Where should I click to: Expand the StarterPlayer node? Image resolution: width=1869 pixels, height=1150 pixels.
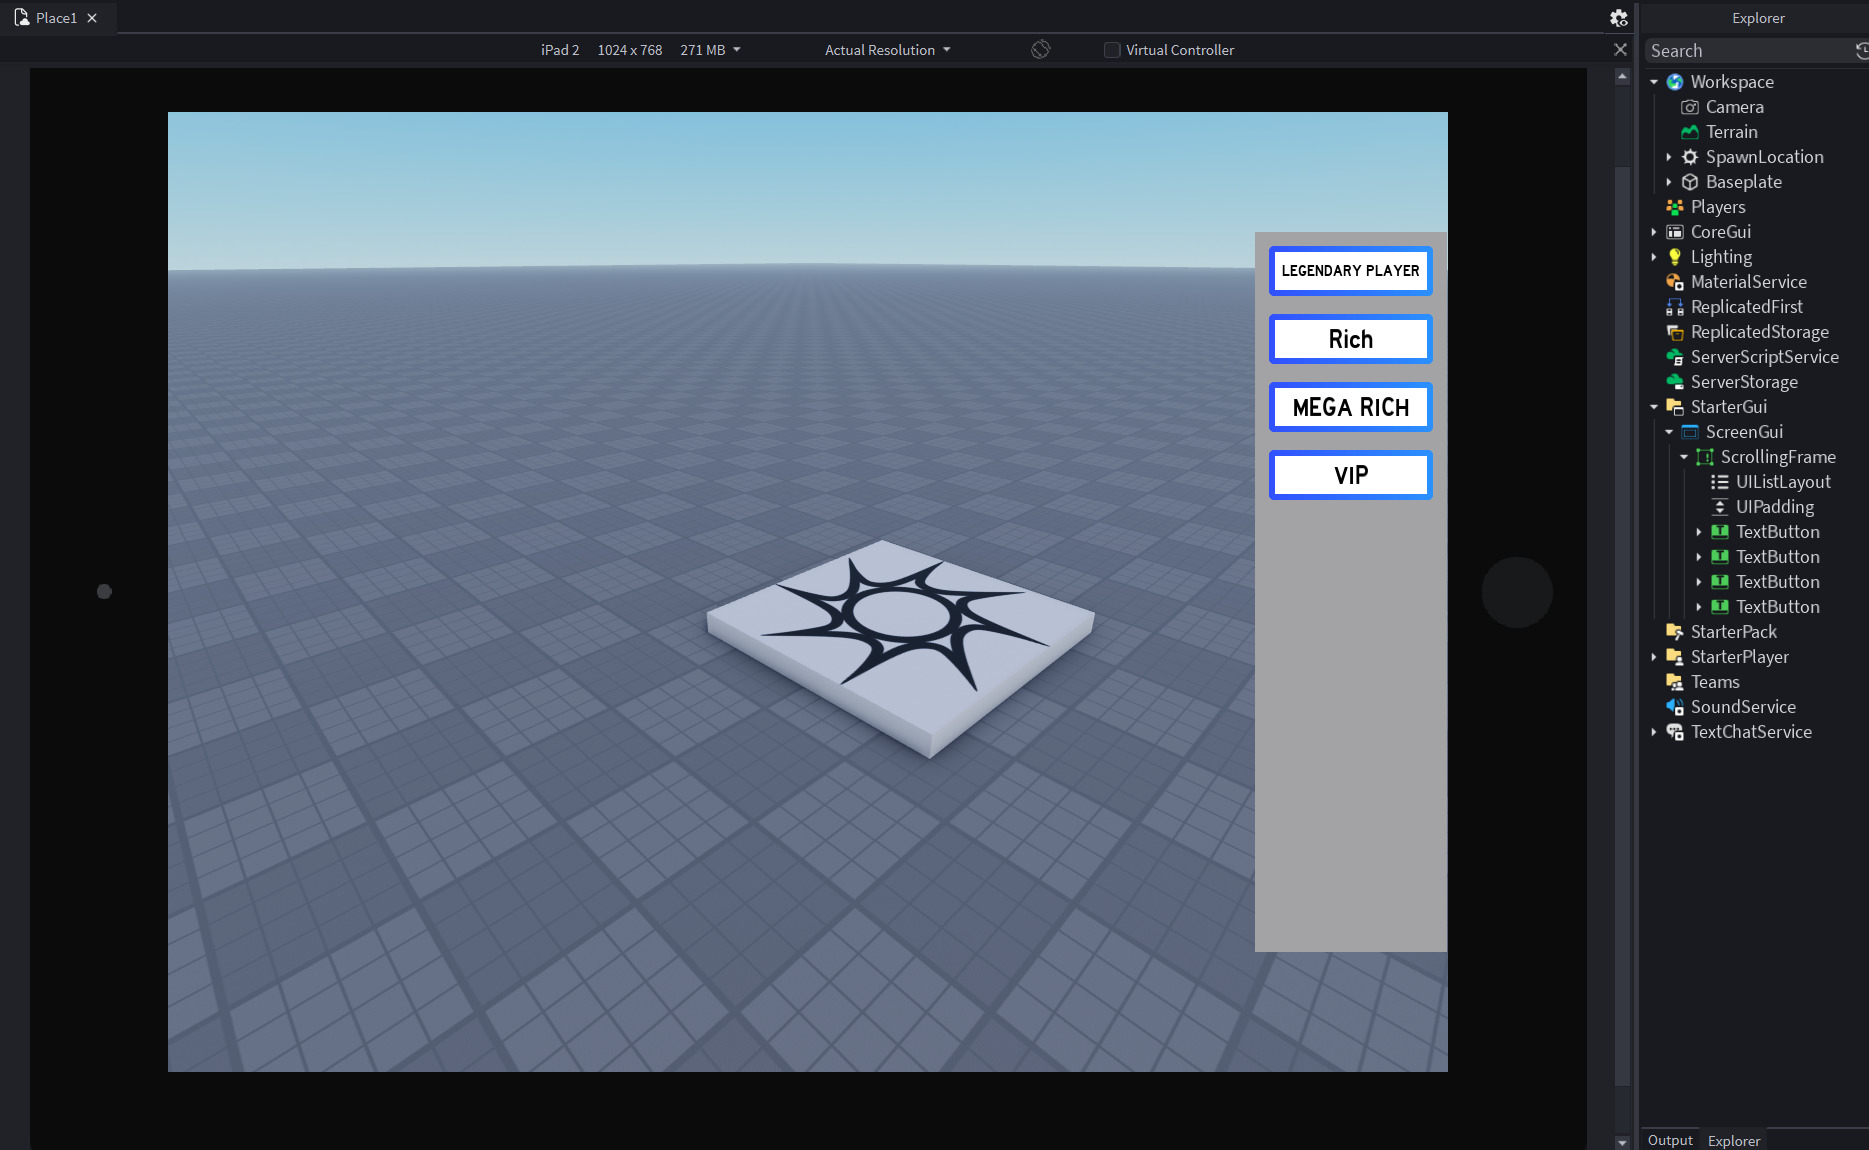1654,657
